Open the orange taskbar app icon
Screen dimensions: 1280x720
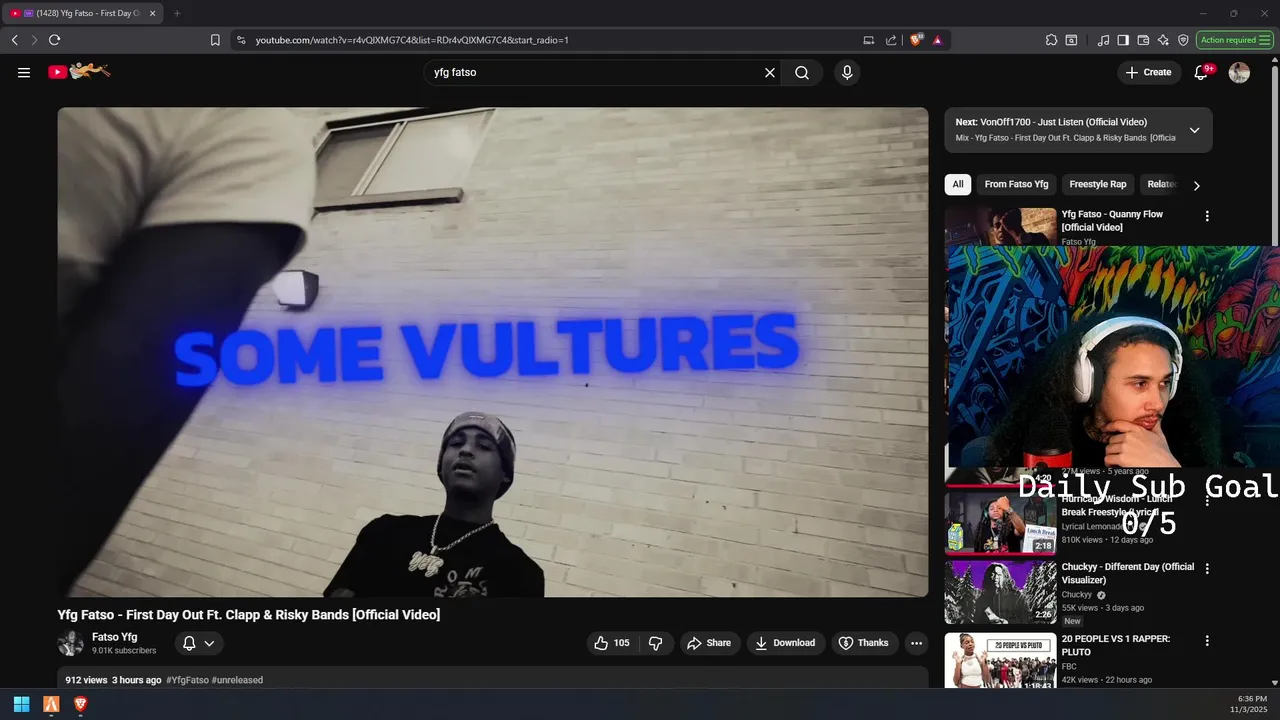tap(51, 704)
